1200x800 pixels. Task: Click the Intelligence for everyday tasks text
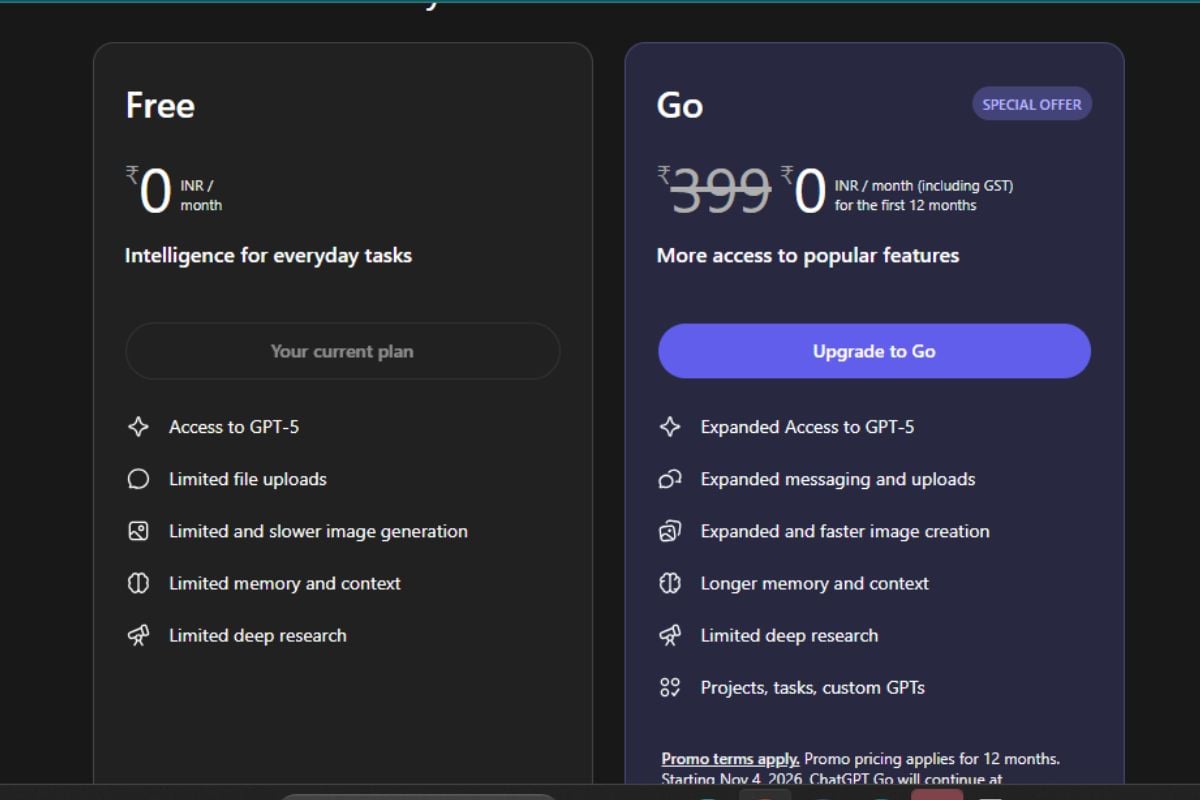click(x=268, y=255)
